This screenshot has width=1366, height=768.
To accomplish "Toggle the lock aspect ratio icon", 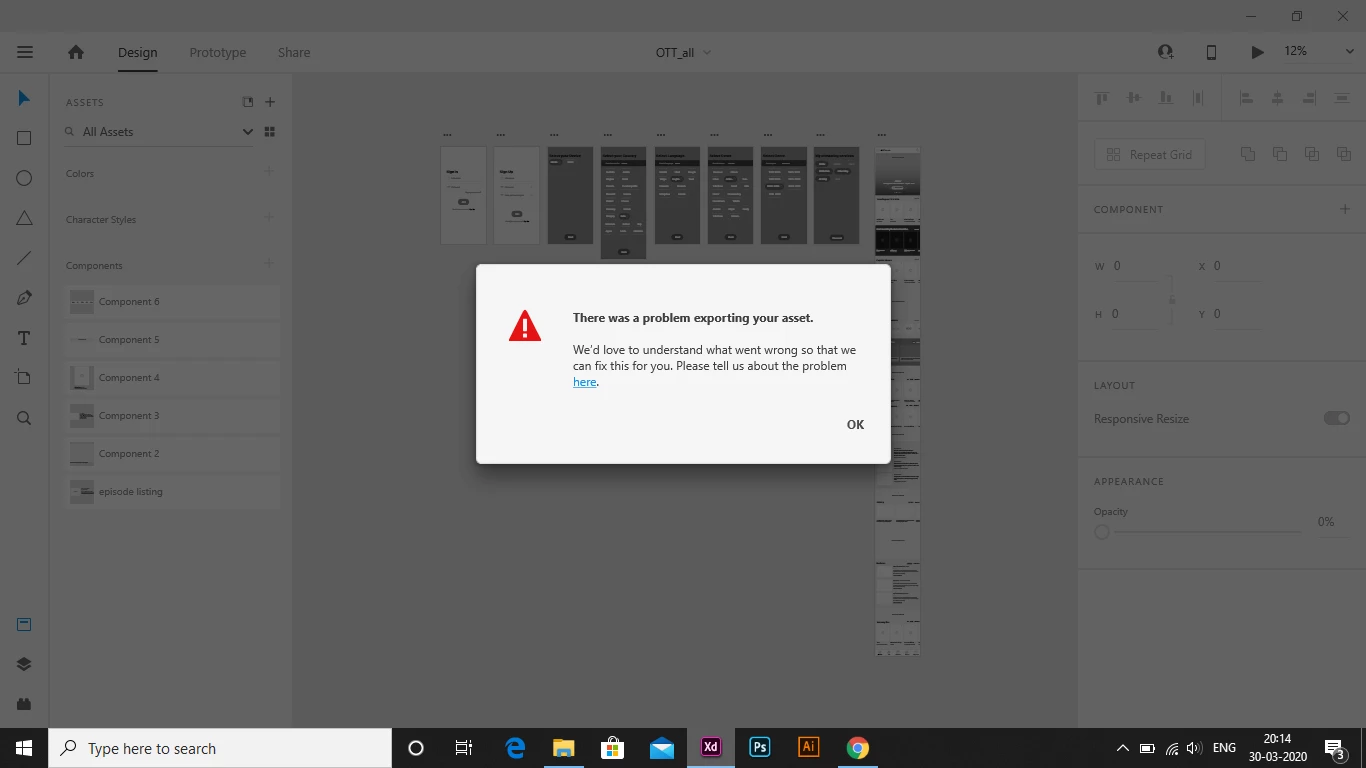I will coord(1172,299).
